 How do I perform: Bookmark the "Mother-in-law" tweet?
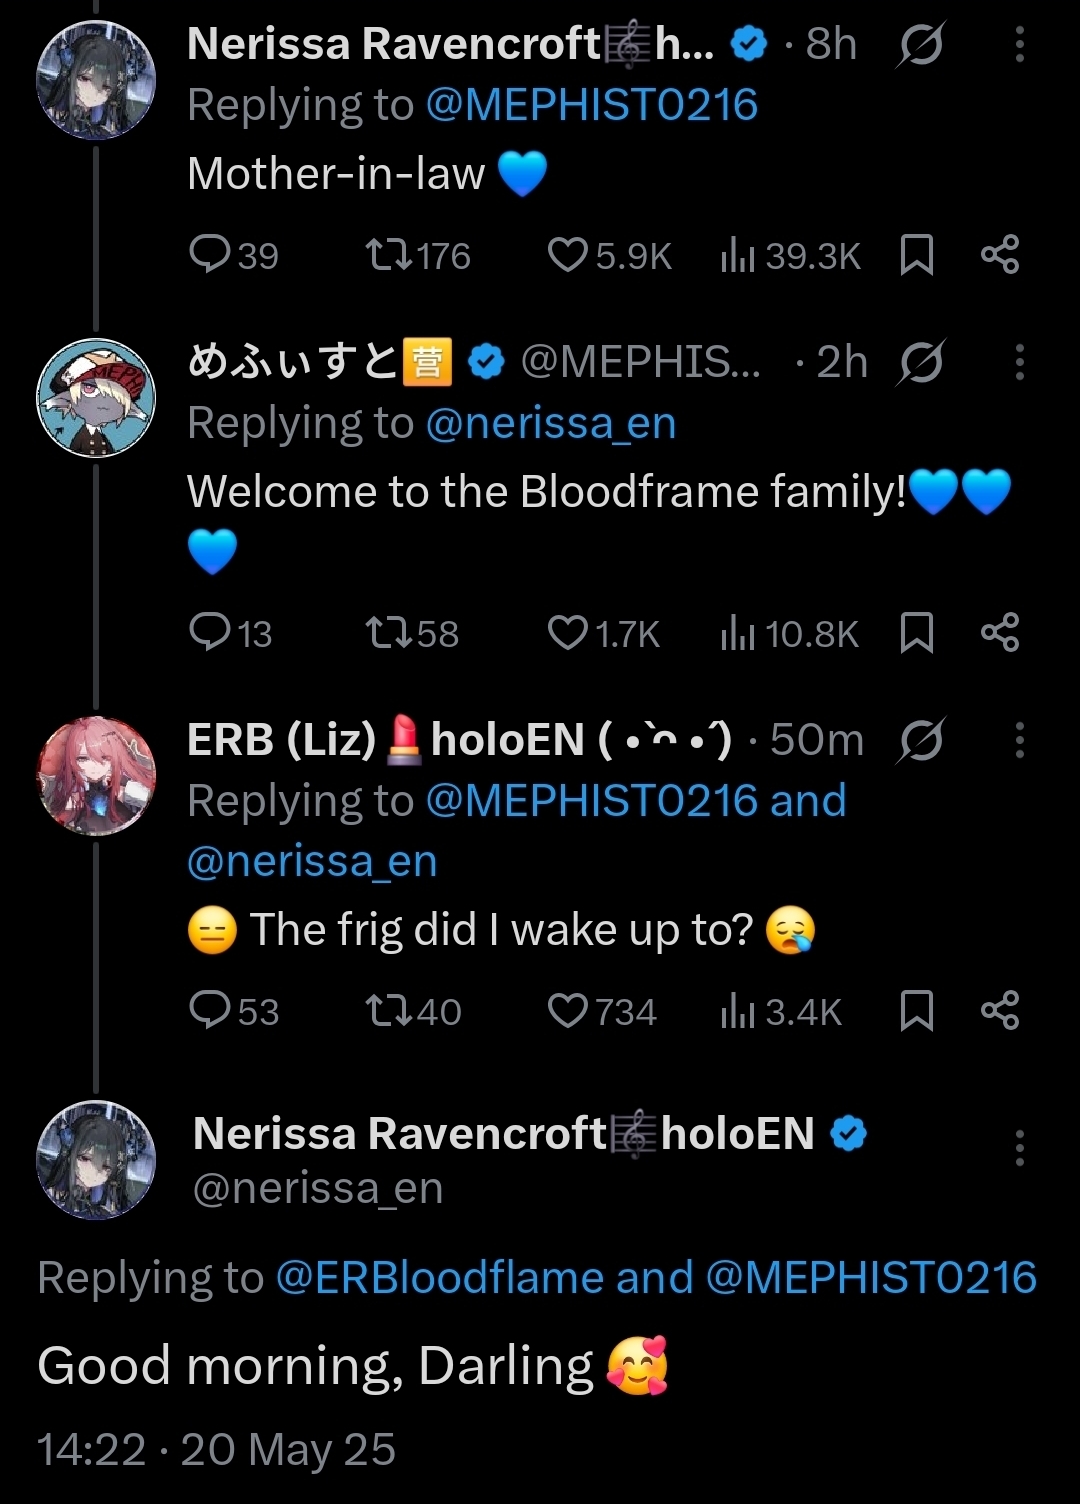916,255
